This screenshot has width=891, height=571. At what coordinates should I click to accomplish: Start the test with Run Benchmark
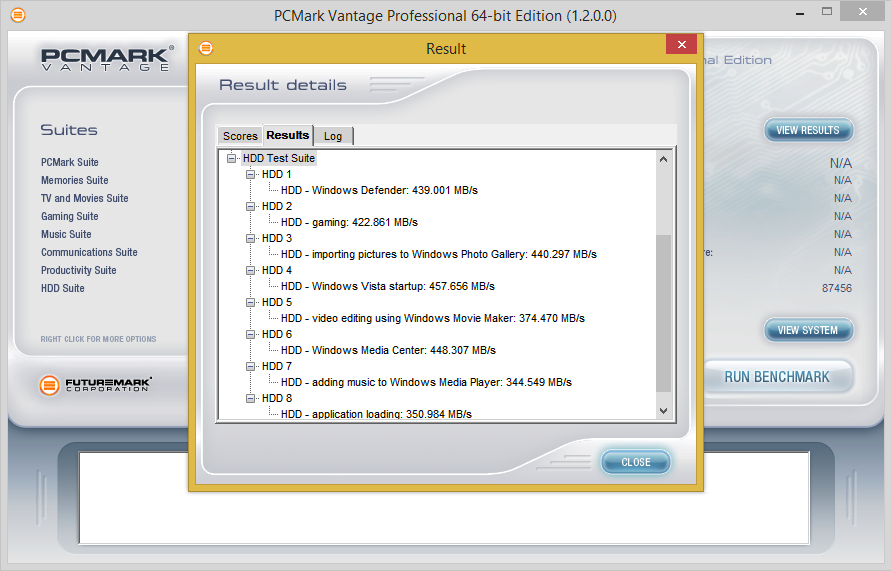click(x=777, y=377)
